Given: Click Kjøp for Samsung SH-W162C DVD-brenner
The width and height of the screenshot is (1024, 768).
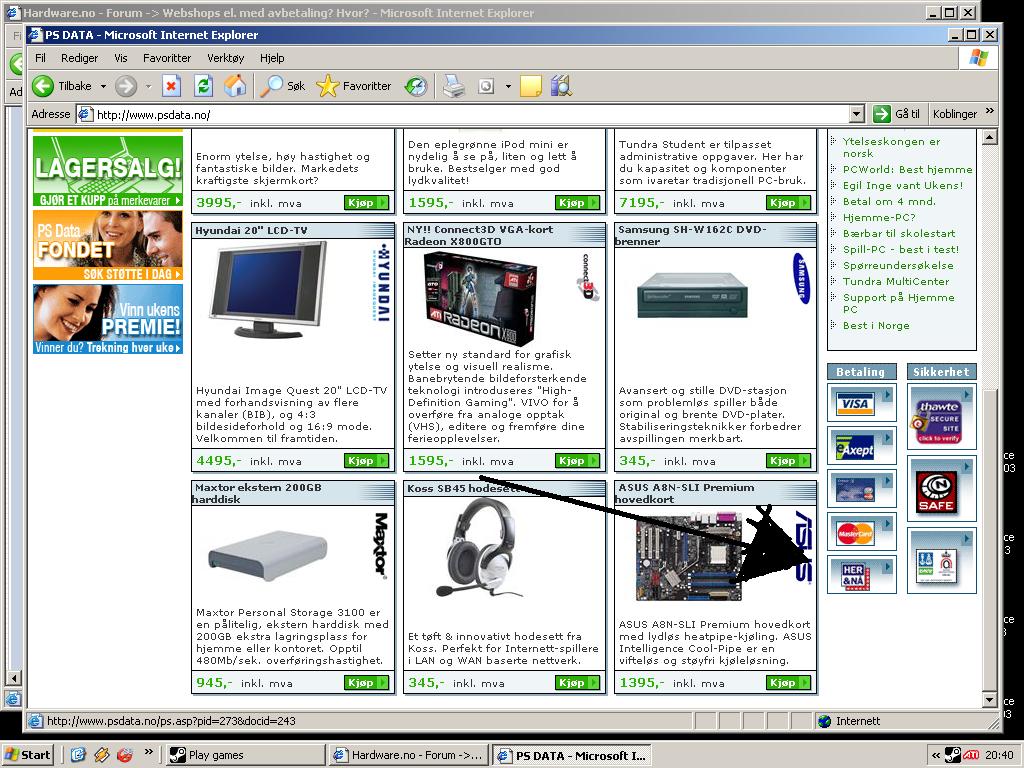Looking at the screenshot, I should [788, 461].
